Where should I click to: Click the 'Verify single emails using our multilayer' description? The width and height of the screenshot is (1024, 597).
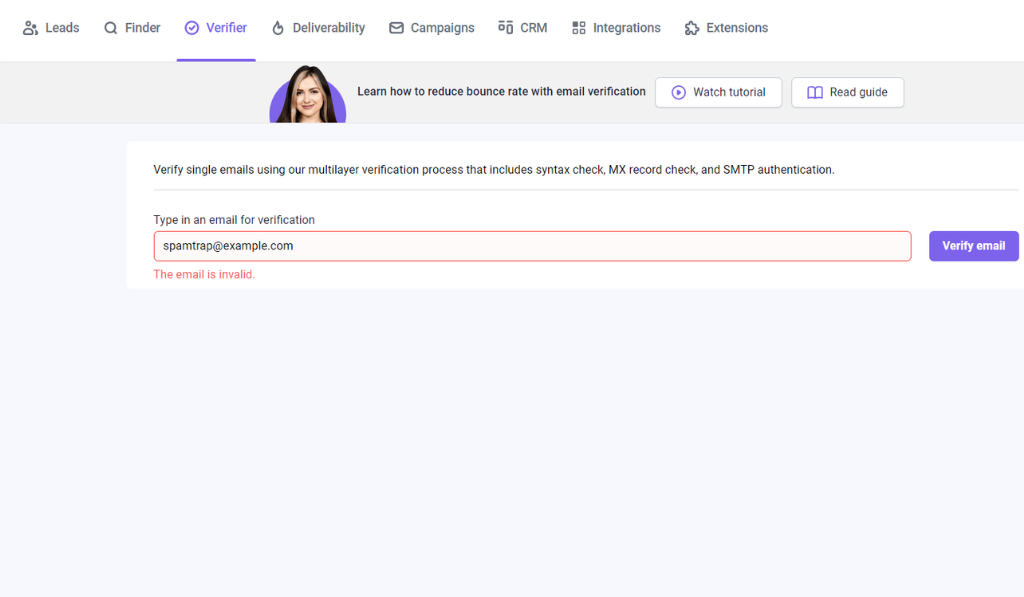(x=494, y=170)
